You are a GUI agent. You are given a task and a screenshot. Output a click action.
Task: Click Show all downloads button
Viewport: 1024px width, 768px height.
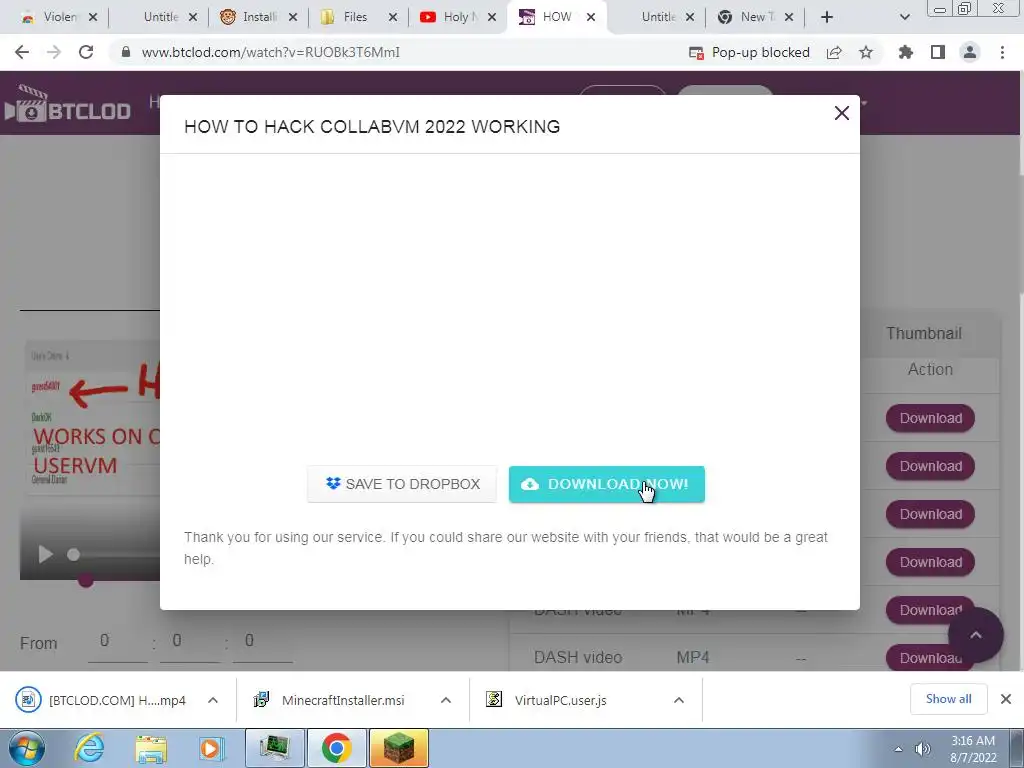click(948, 699)
